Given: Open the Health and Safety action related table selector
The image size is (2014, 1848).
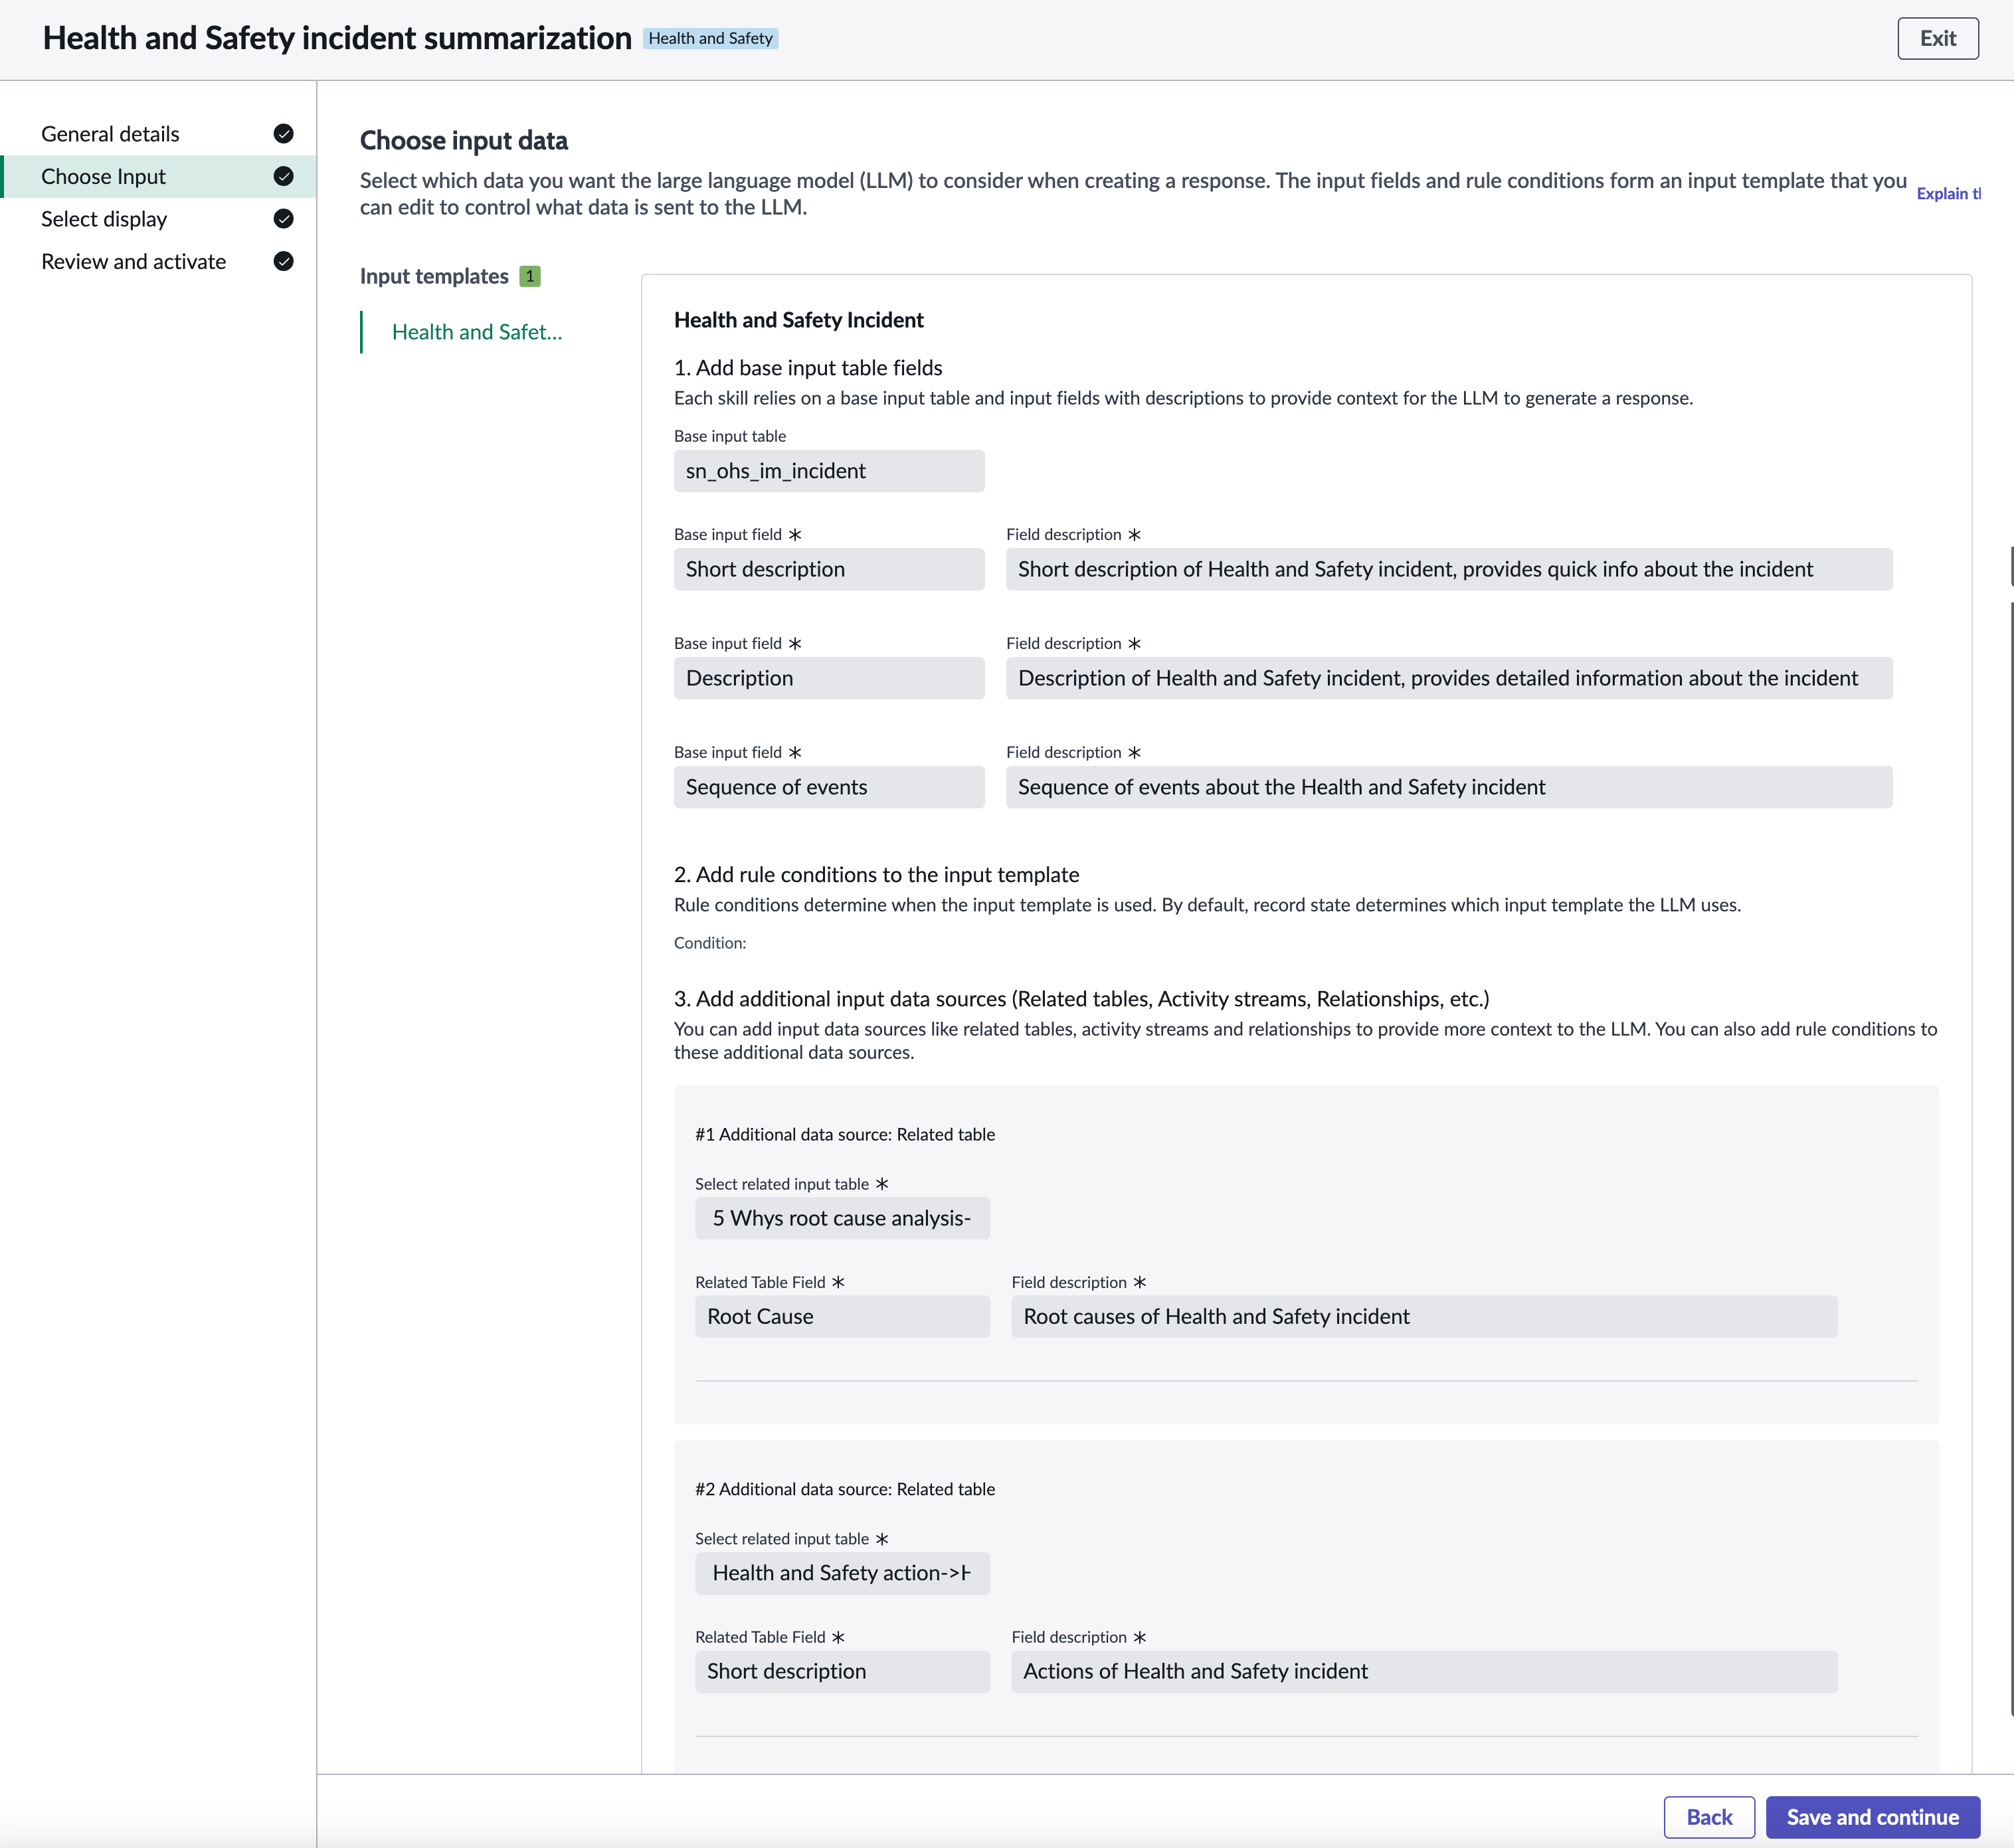Looking at the screenshot, I should tap(842, 1573).
